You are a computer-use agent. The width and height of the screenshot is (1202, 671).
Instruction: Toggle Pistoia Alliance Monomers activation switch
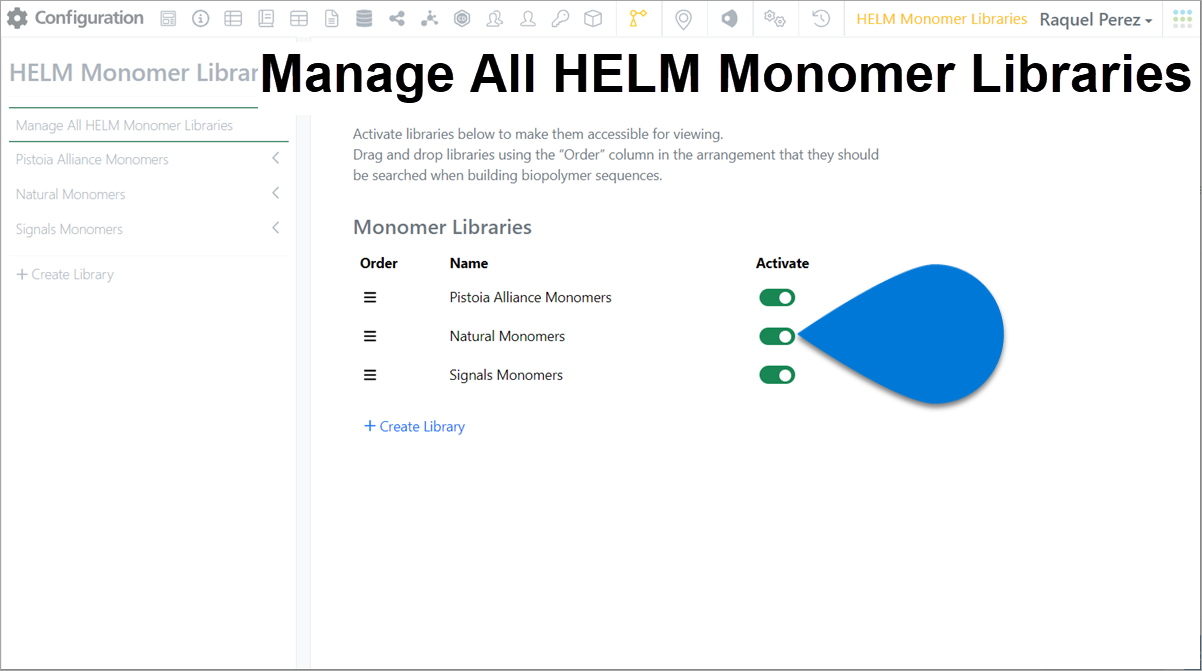[777, 297]
